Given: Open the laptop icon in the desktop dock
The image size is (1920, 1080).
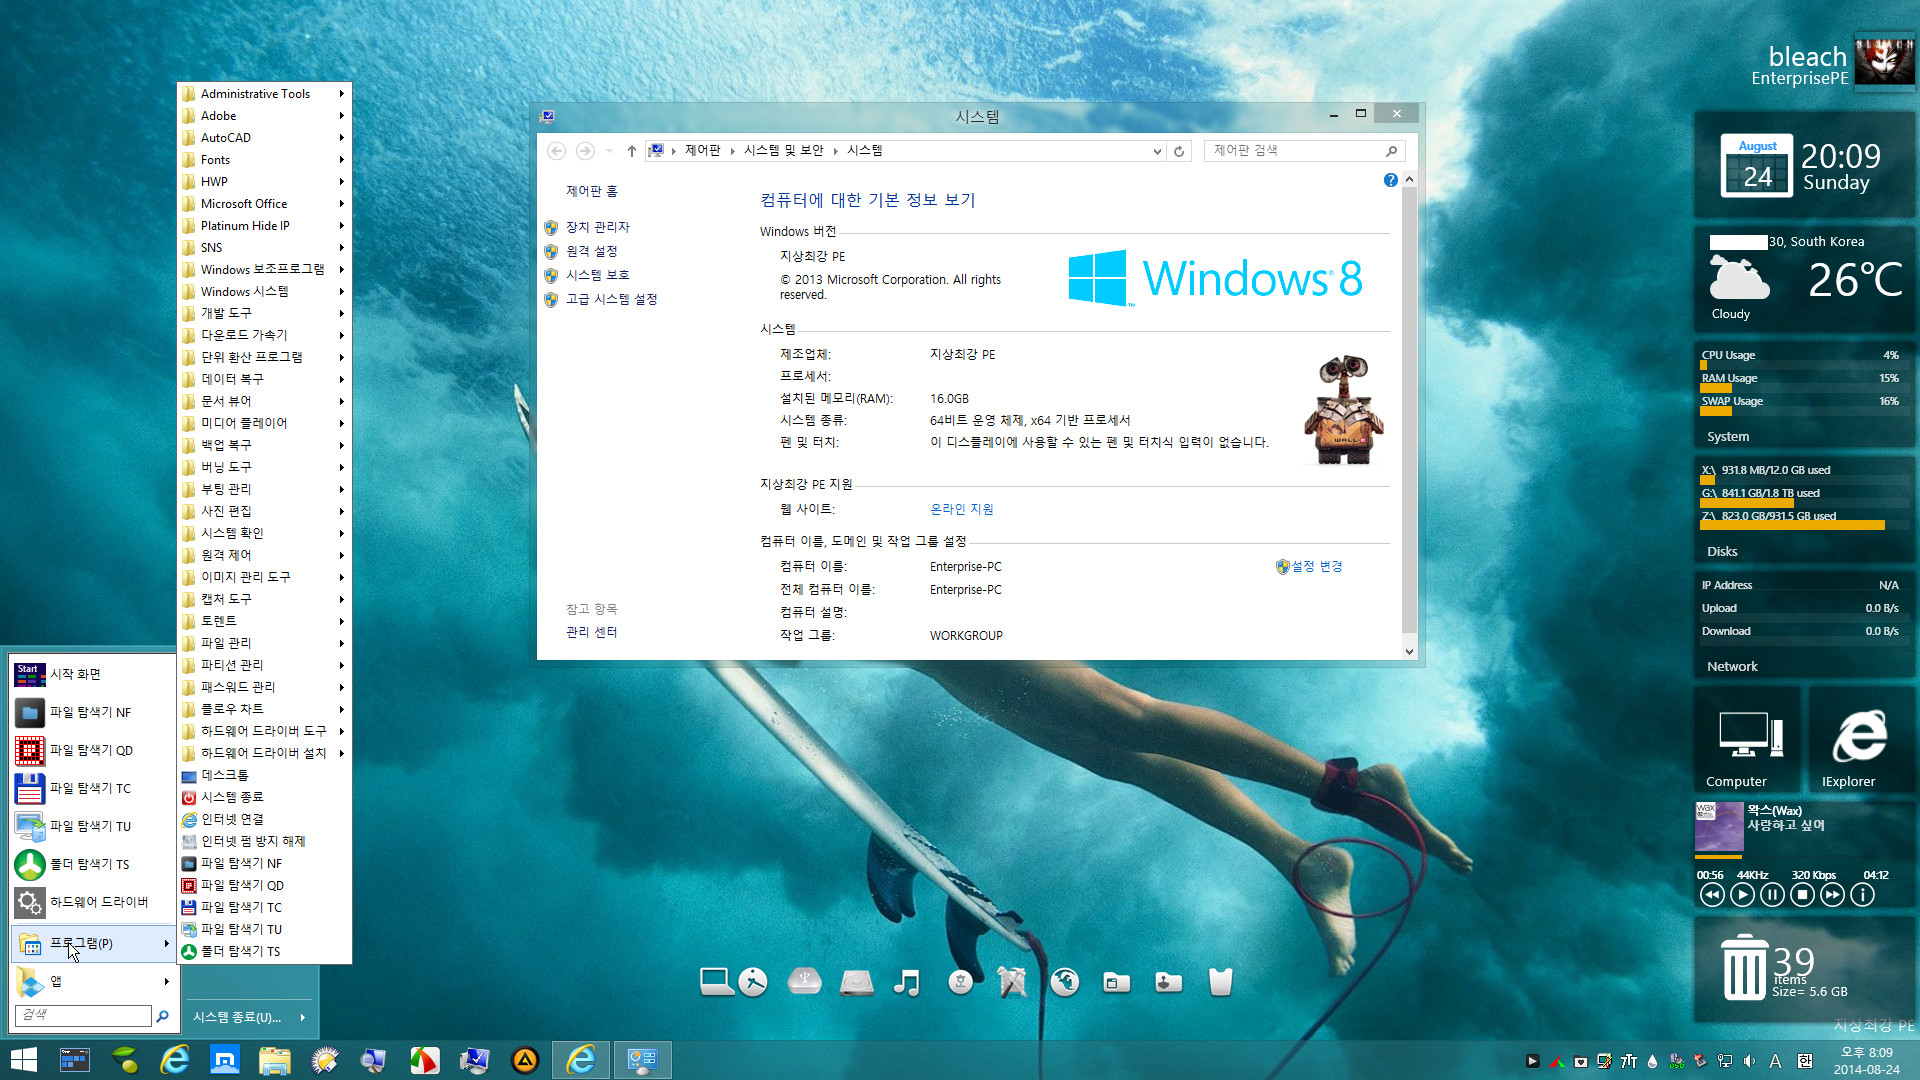Looking at the screenshot, I should click(716, 982).
